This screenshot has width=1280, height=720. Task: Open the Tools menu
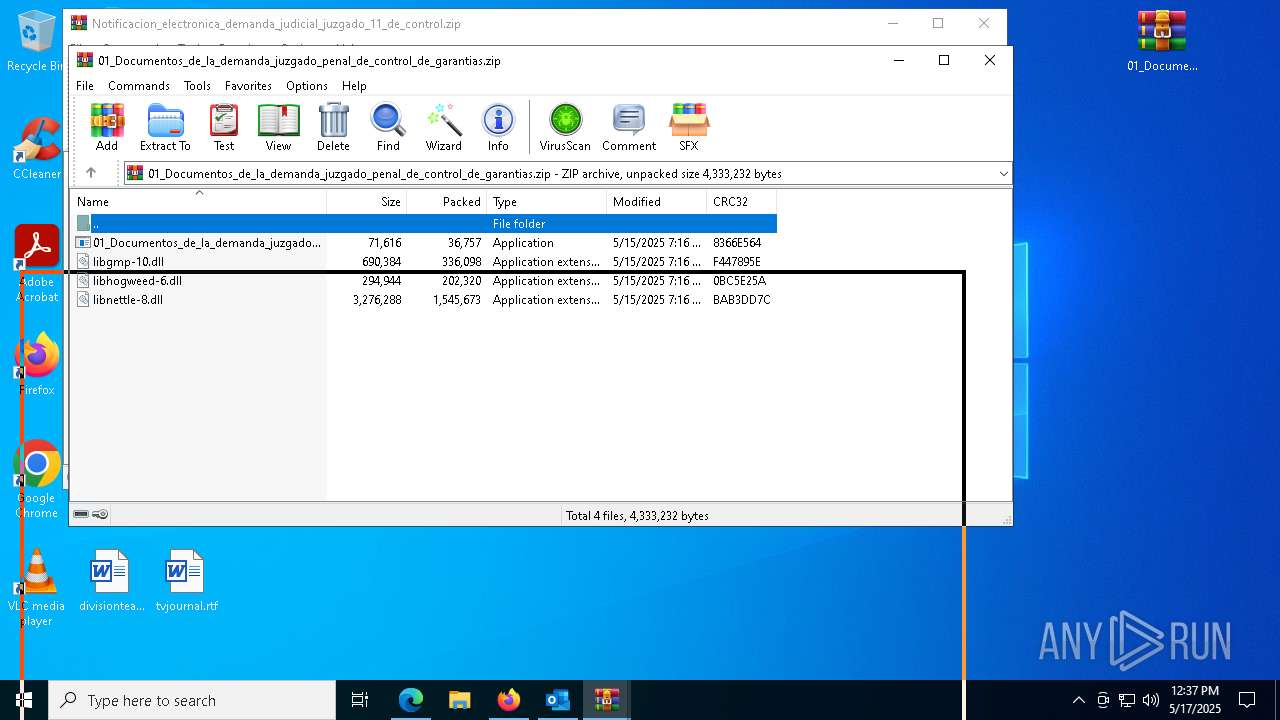coord(197,86)
